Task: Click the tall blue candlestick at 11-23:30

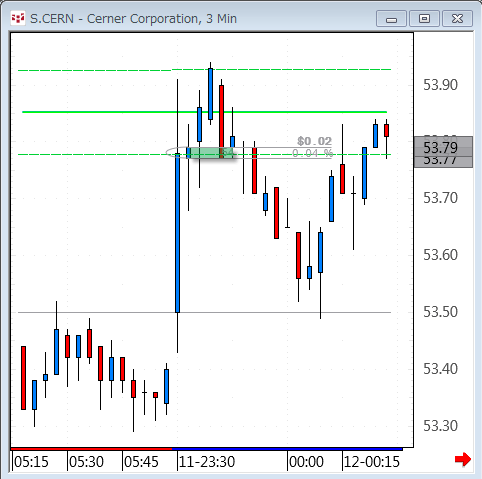Action: pyautogui.click(x=177, y=233)
